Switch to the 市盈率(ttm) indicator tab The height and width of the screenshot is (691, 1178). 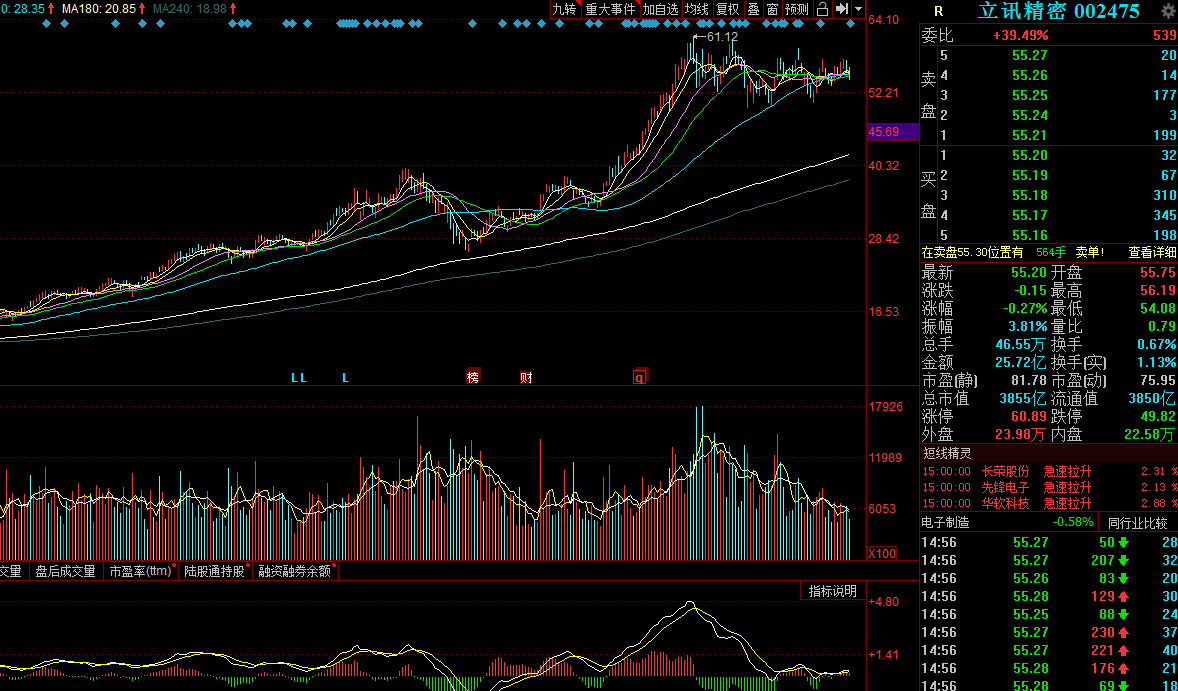tap(141, 571)
